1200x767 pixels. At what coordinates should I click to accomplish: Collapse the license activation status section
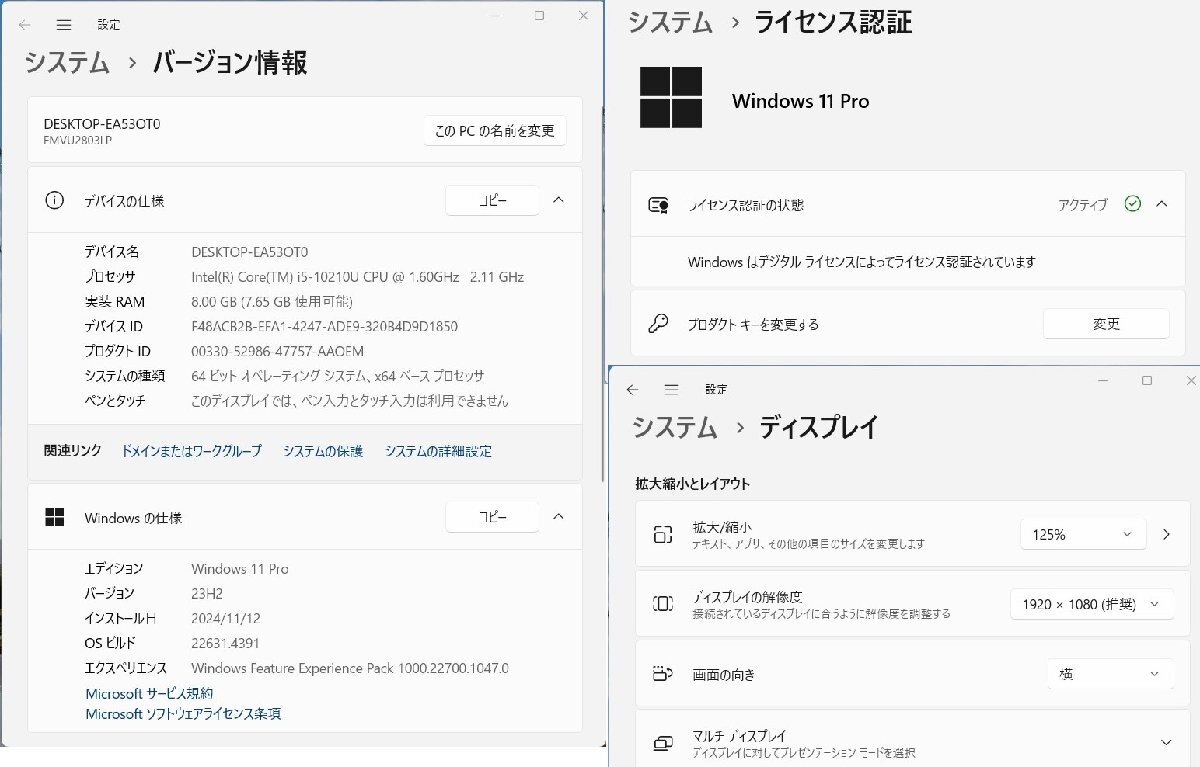1161,204
